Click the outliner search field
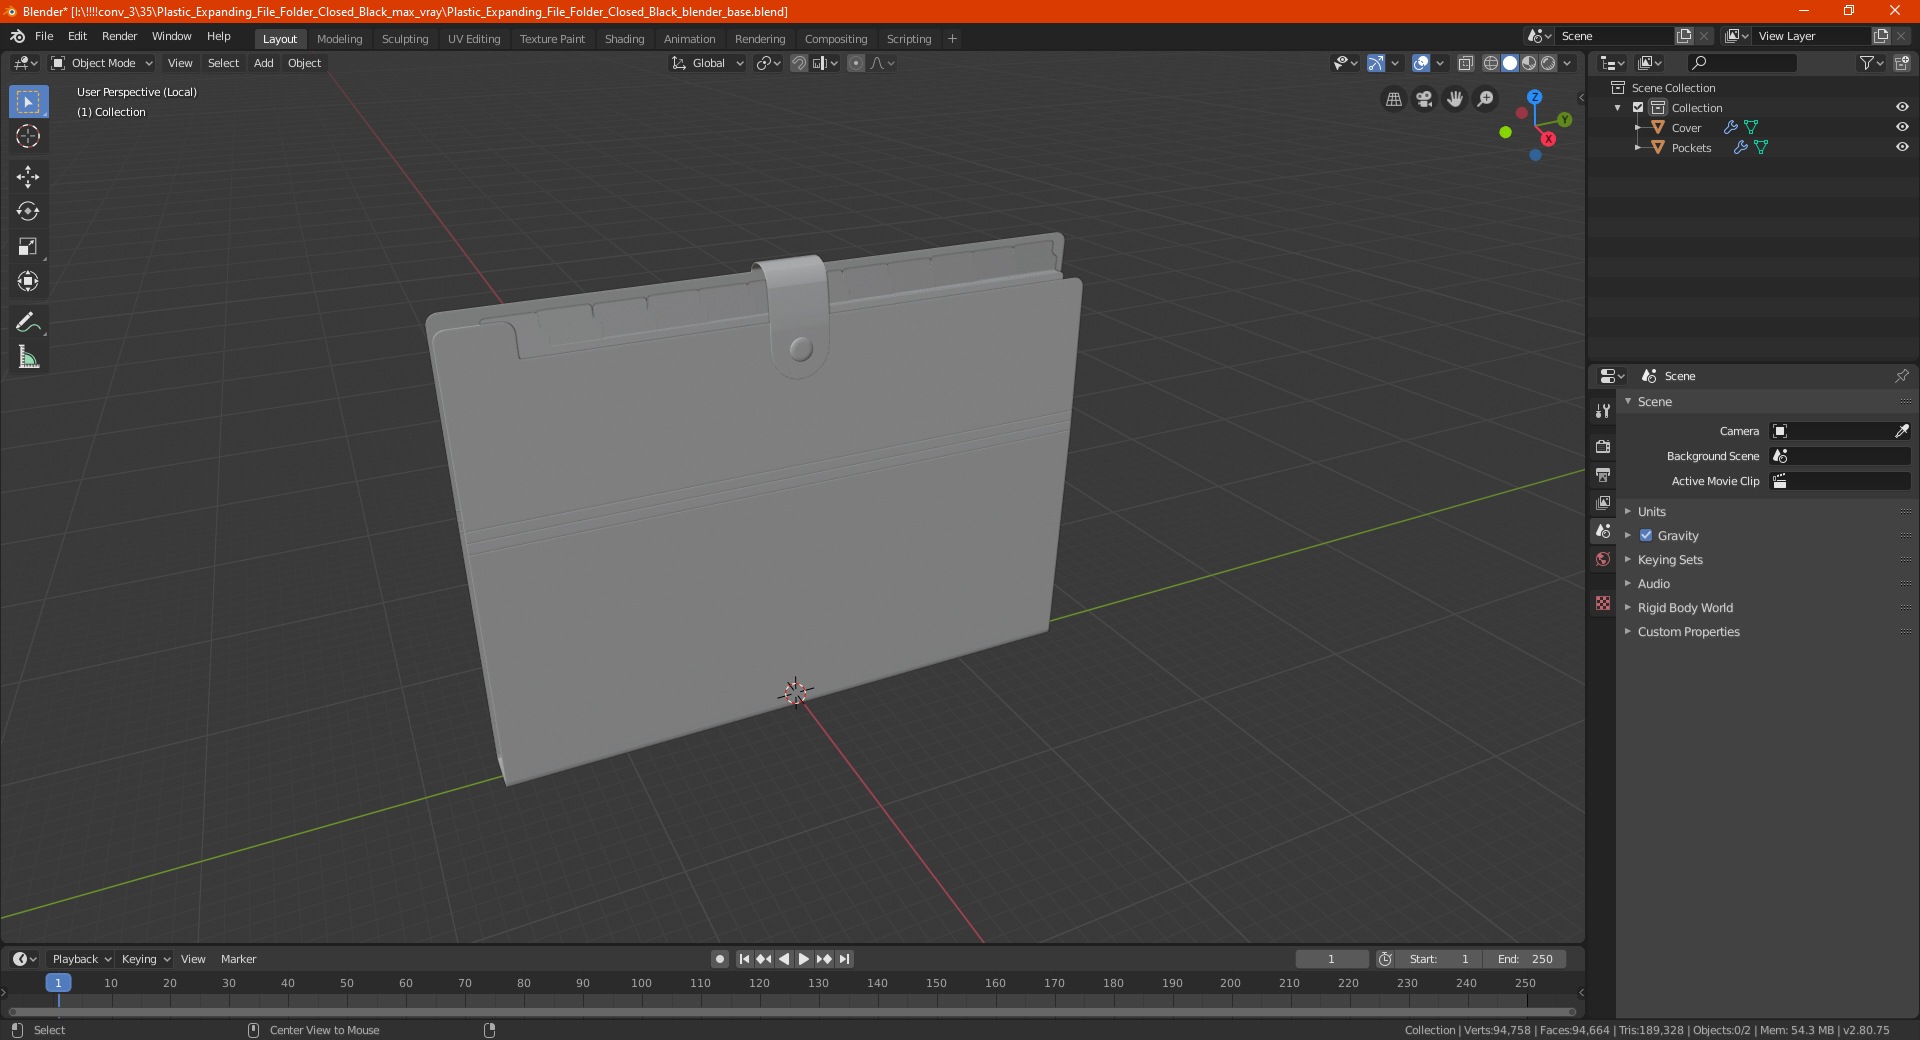This screenshot has height=1040, width=1920. (1741, 63)
